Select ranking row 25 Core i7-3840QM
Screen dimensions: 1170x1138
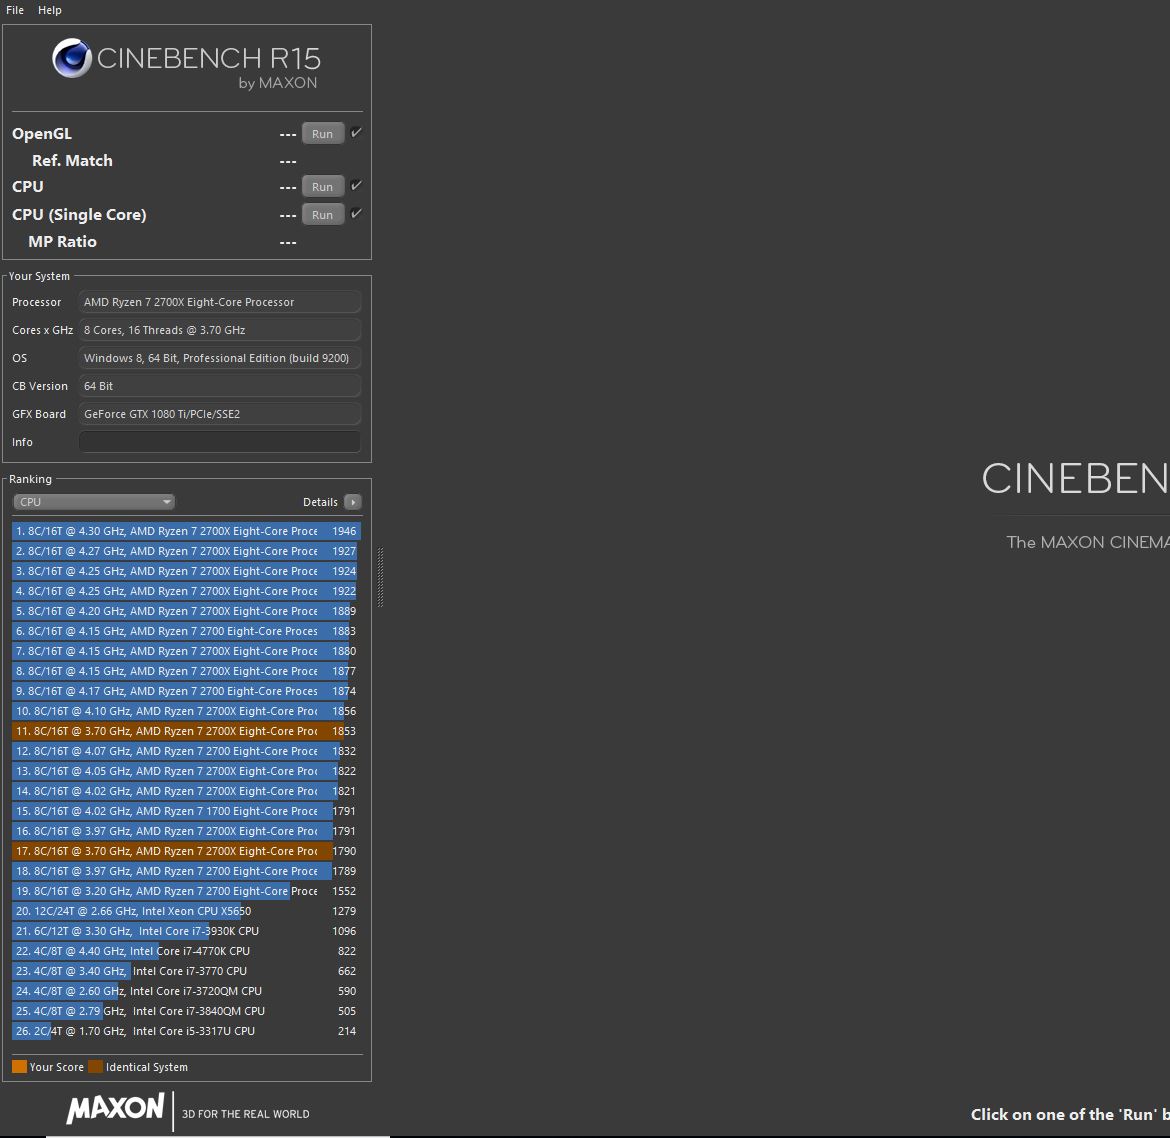point(187,1011)
